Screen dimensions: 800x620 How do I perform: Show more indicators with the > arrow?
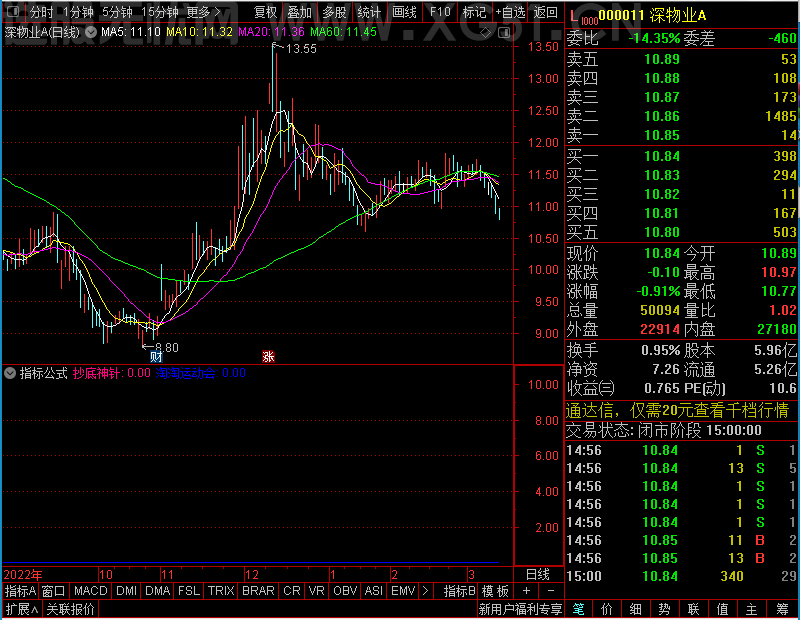(426, 591)
